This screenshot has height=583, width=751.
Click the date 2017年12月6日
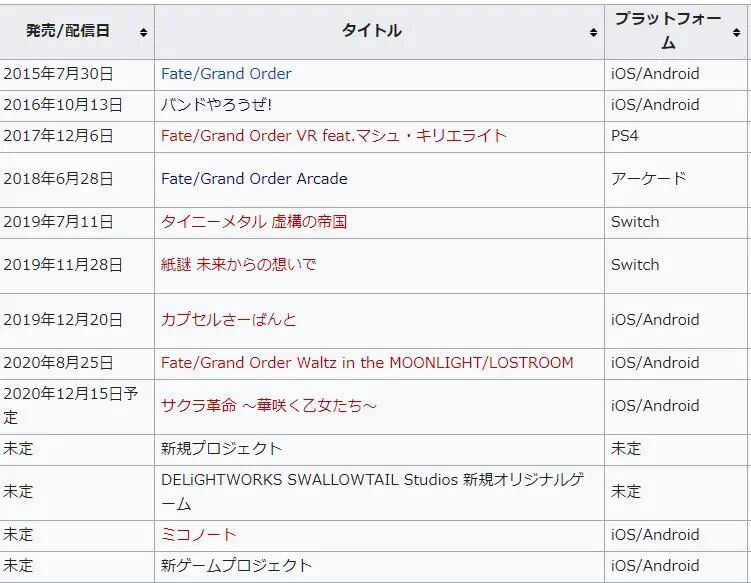coord(58,136)
